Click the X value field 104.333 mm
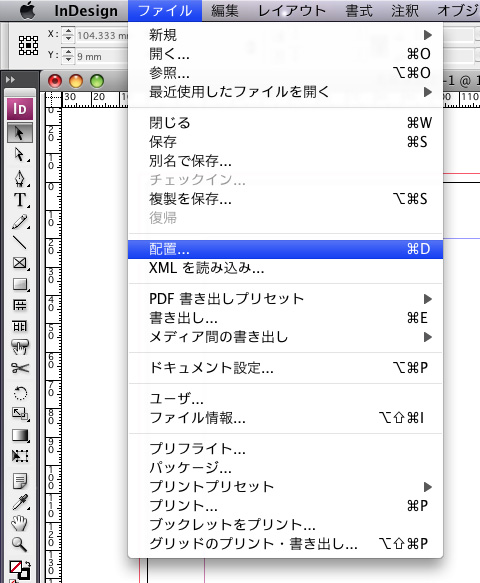Screen dimensions: 480x583 102,35
